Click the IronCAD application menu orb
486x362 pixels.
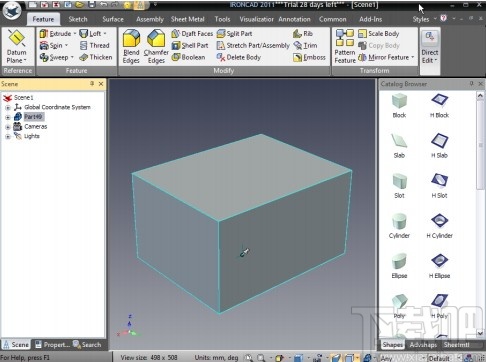click(12, 10)
